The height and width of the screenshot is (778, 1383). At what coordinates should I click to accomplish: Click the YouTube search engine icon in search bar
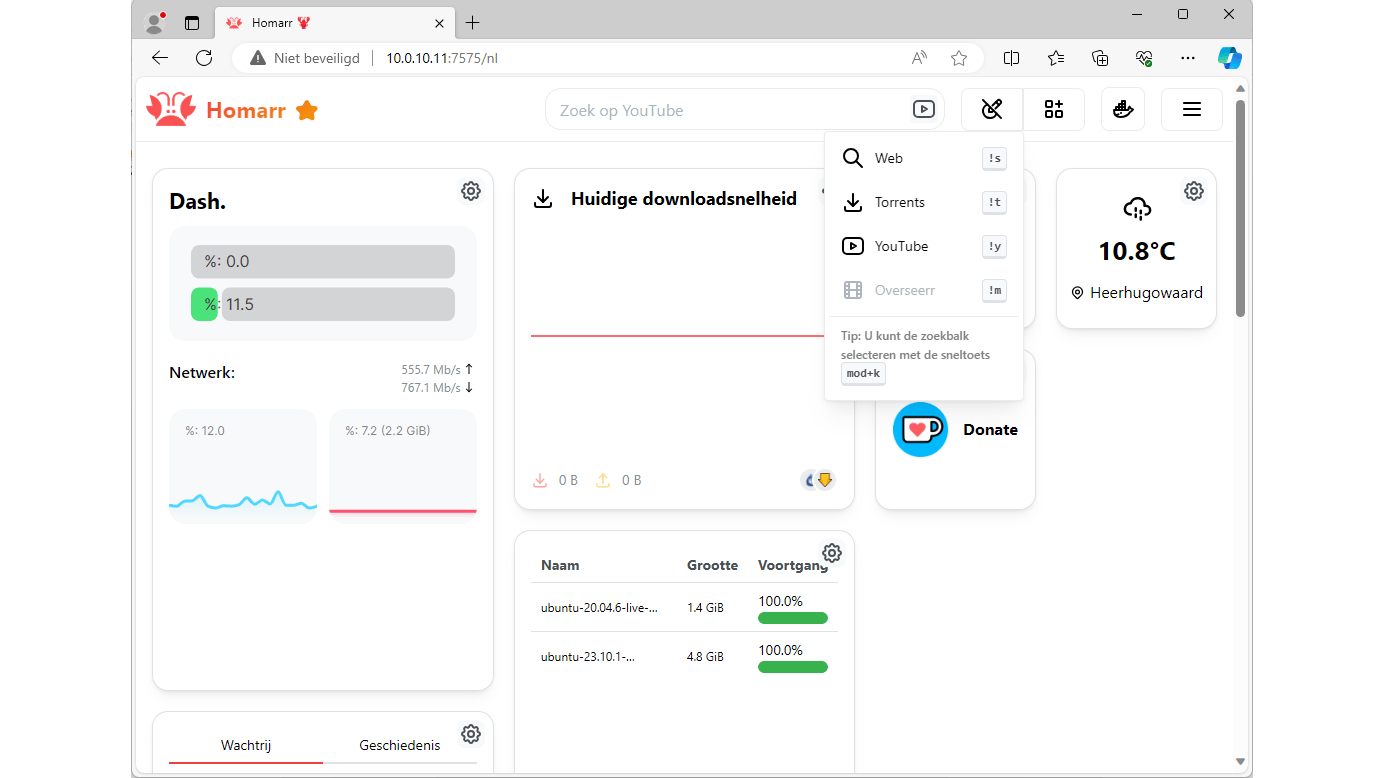coord(924,110)
